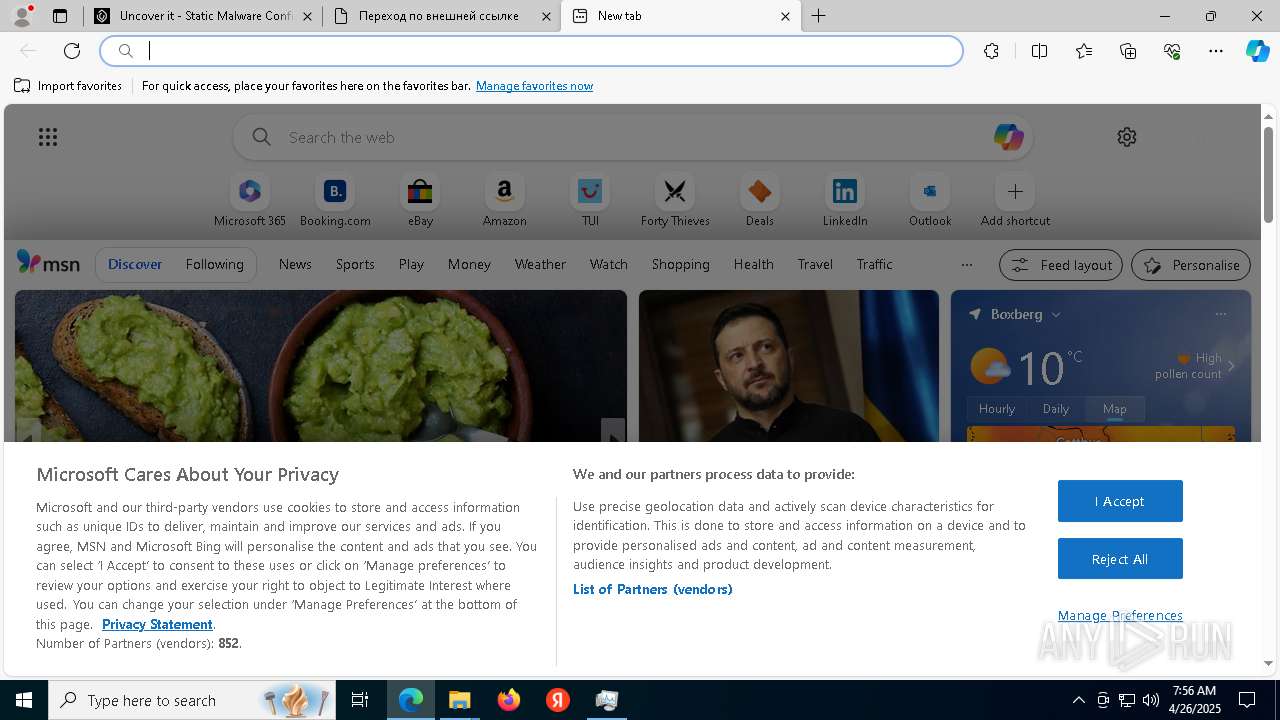Open File Explorer from taskbar

pos(459,700)
